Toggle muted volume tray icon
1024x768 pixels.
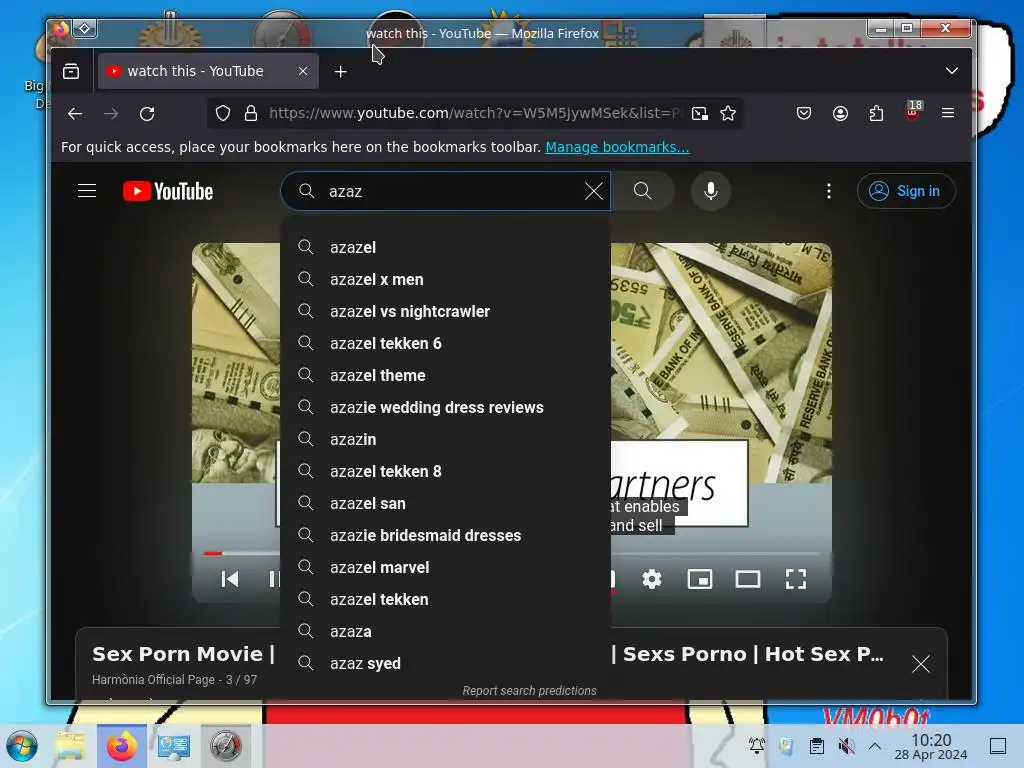[846, 746]
